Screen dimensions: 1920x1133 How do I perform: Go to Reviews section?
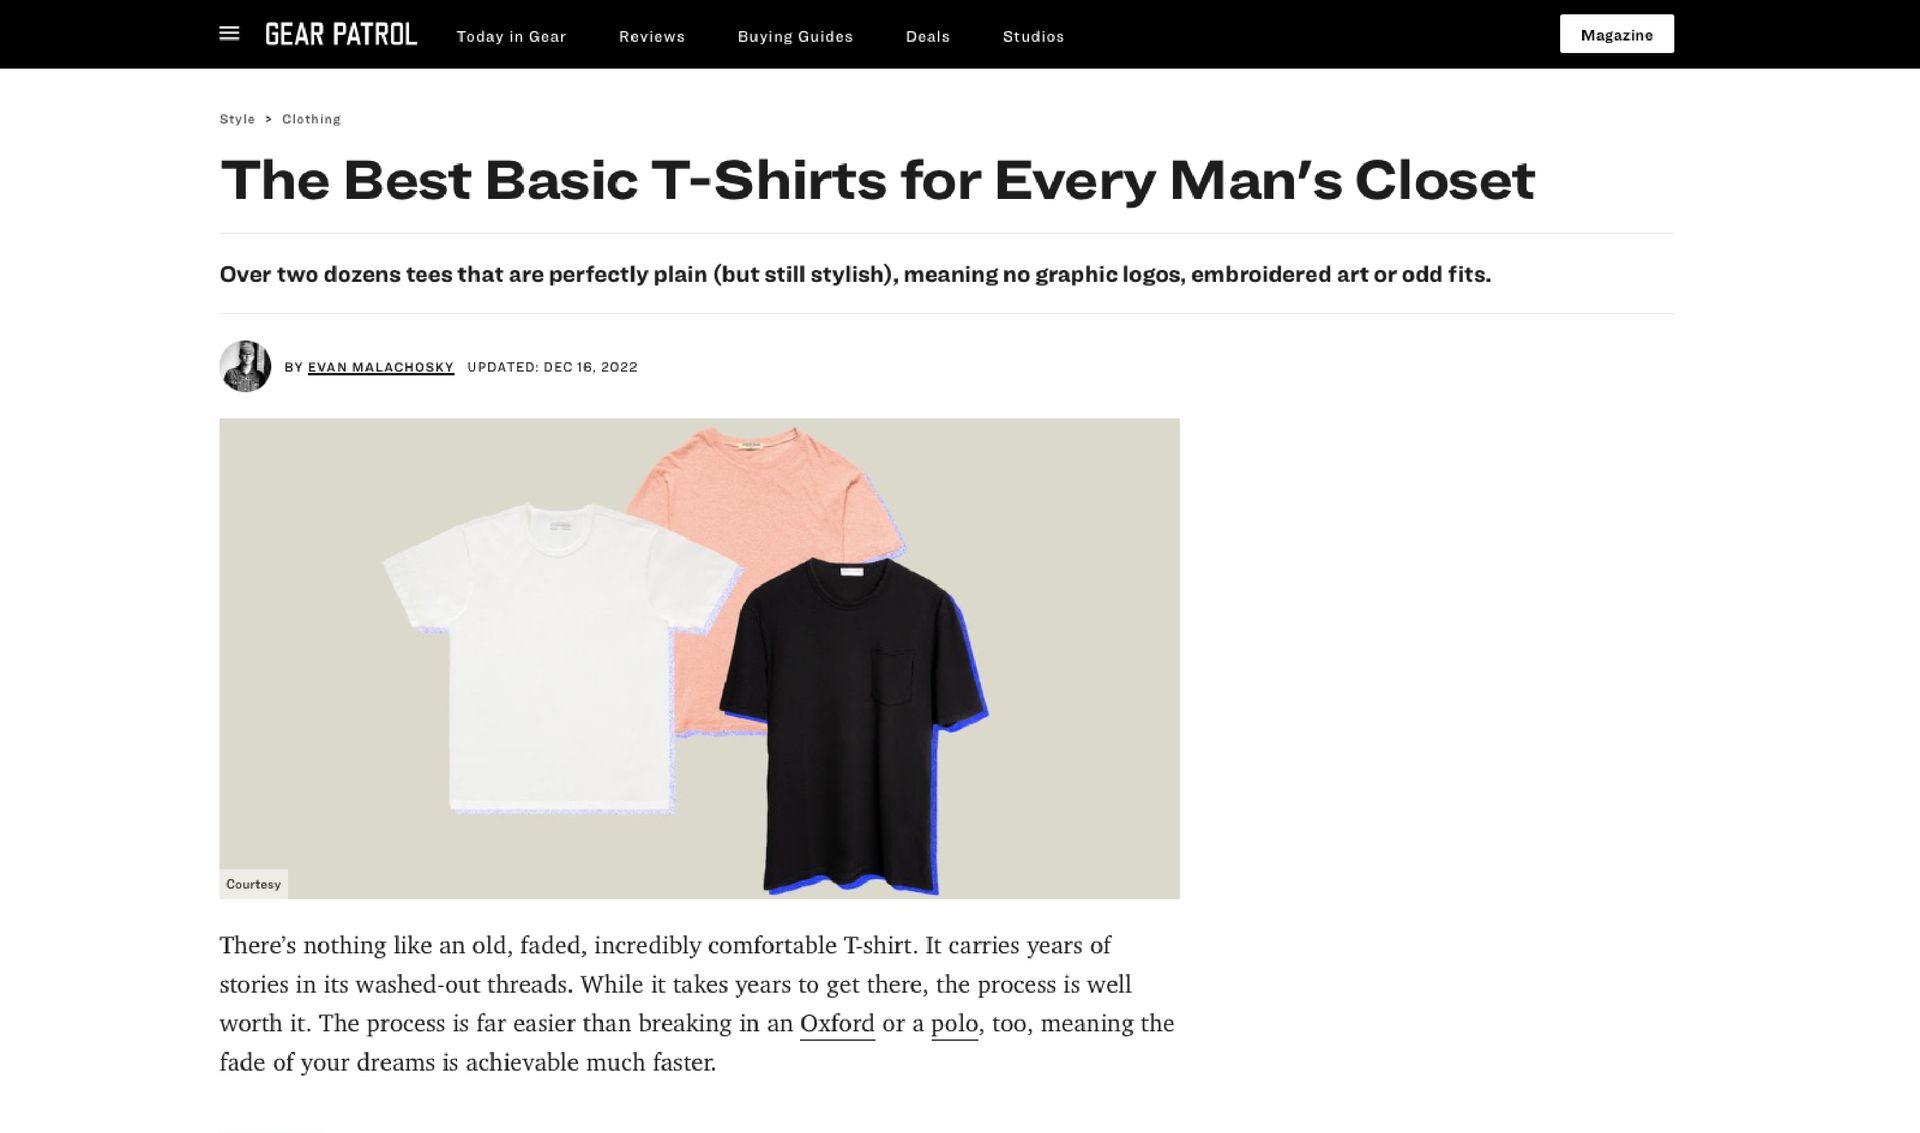652,36
